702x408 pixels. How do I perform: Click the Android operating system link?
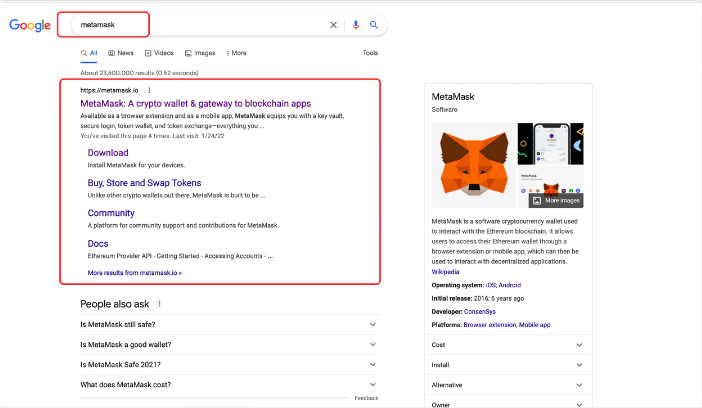pyautogui.click(x=510, y=285)
